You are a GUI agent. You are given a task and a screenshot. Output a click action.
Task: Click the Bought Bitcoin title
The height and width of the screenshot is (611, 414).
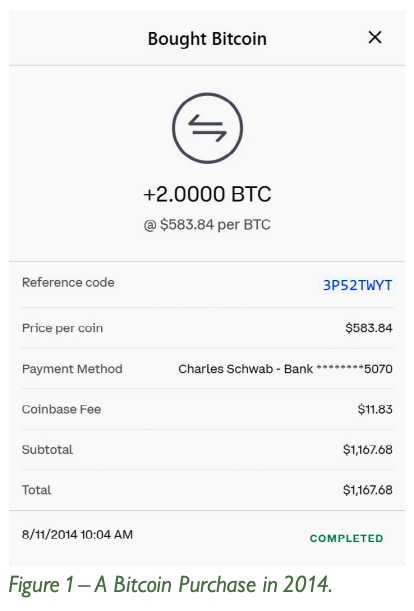pyautogui.click(x=207, y=39)
